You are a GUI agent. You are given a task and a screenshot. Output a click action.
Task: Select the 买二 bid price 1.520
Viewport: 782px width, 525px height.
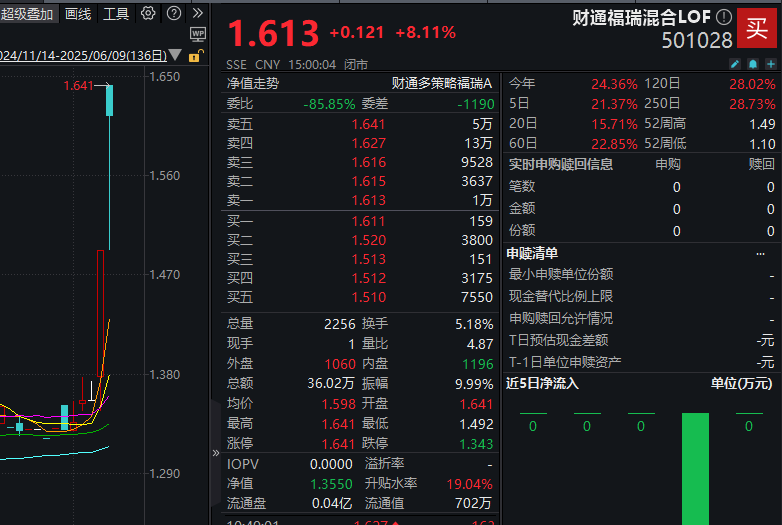pos(368,240)
